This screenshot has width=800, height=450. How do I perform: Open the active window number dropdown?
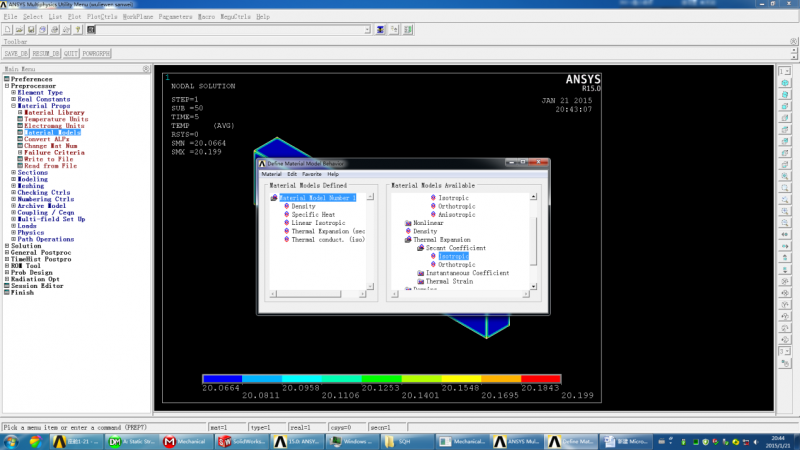coord(785,71)
